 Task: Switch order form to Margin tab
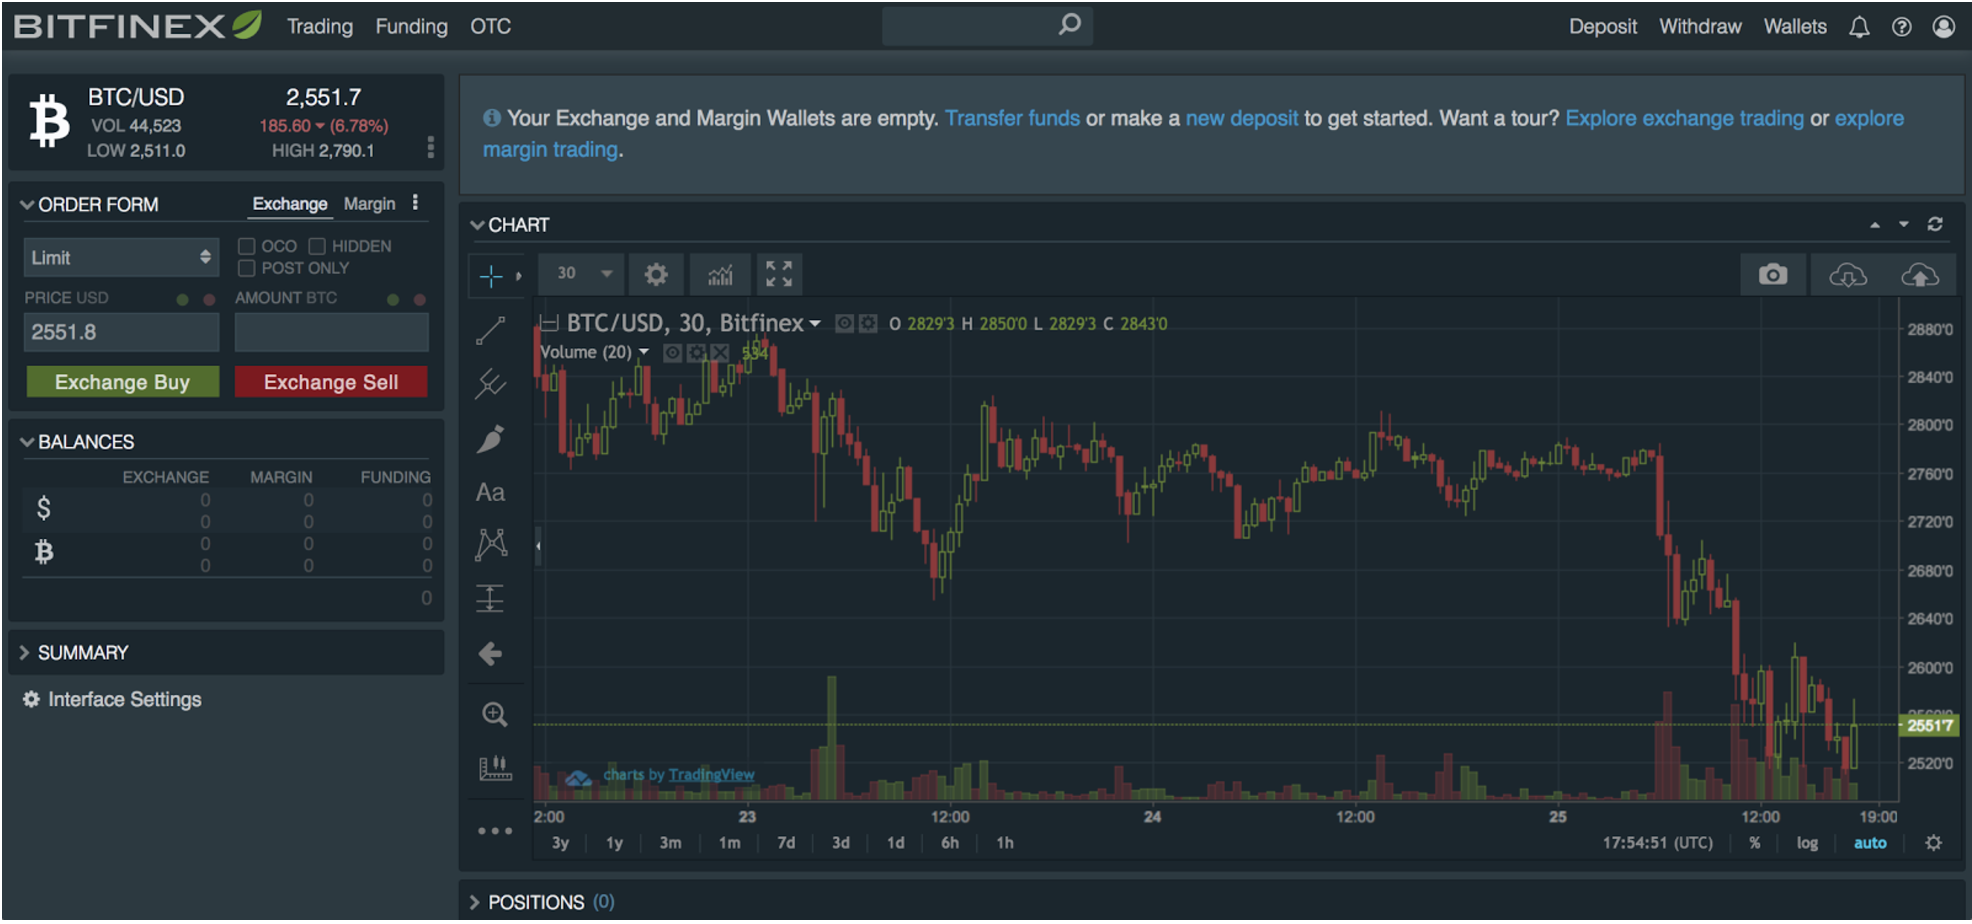tap(369, 204)
